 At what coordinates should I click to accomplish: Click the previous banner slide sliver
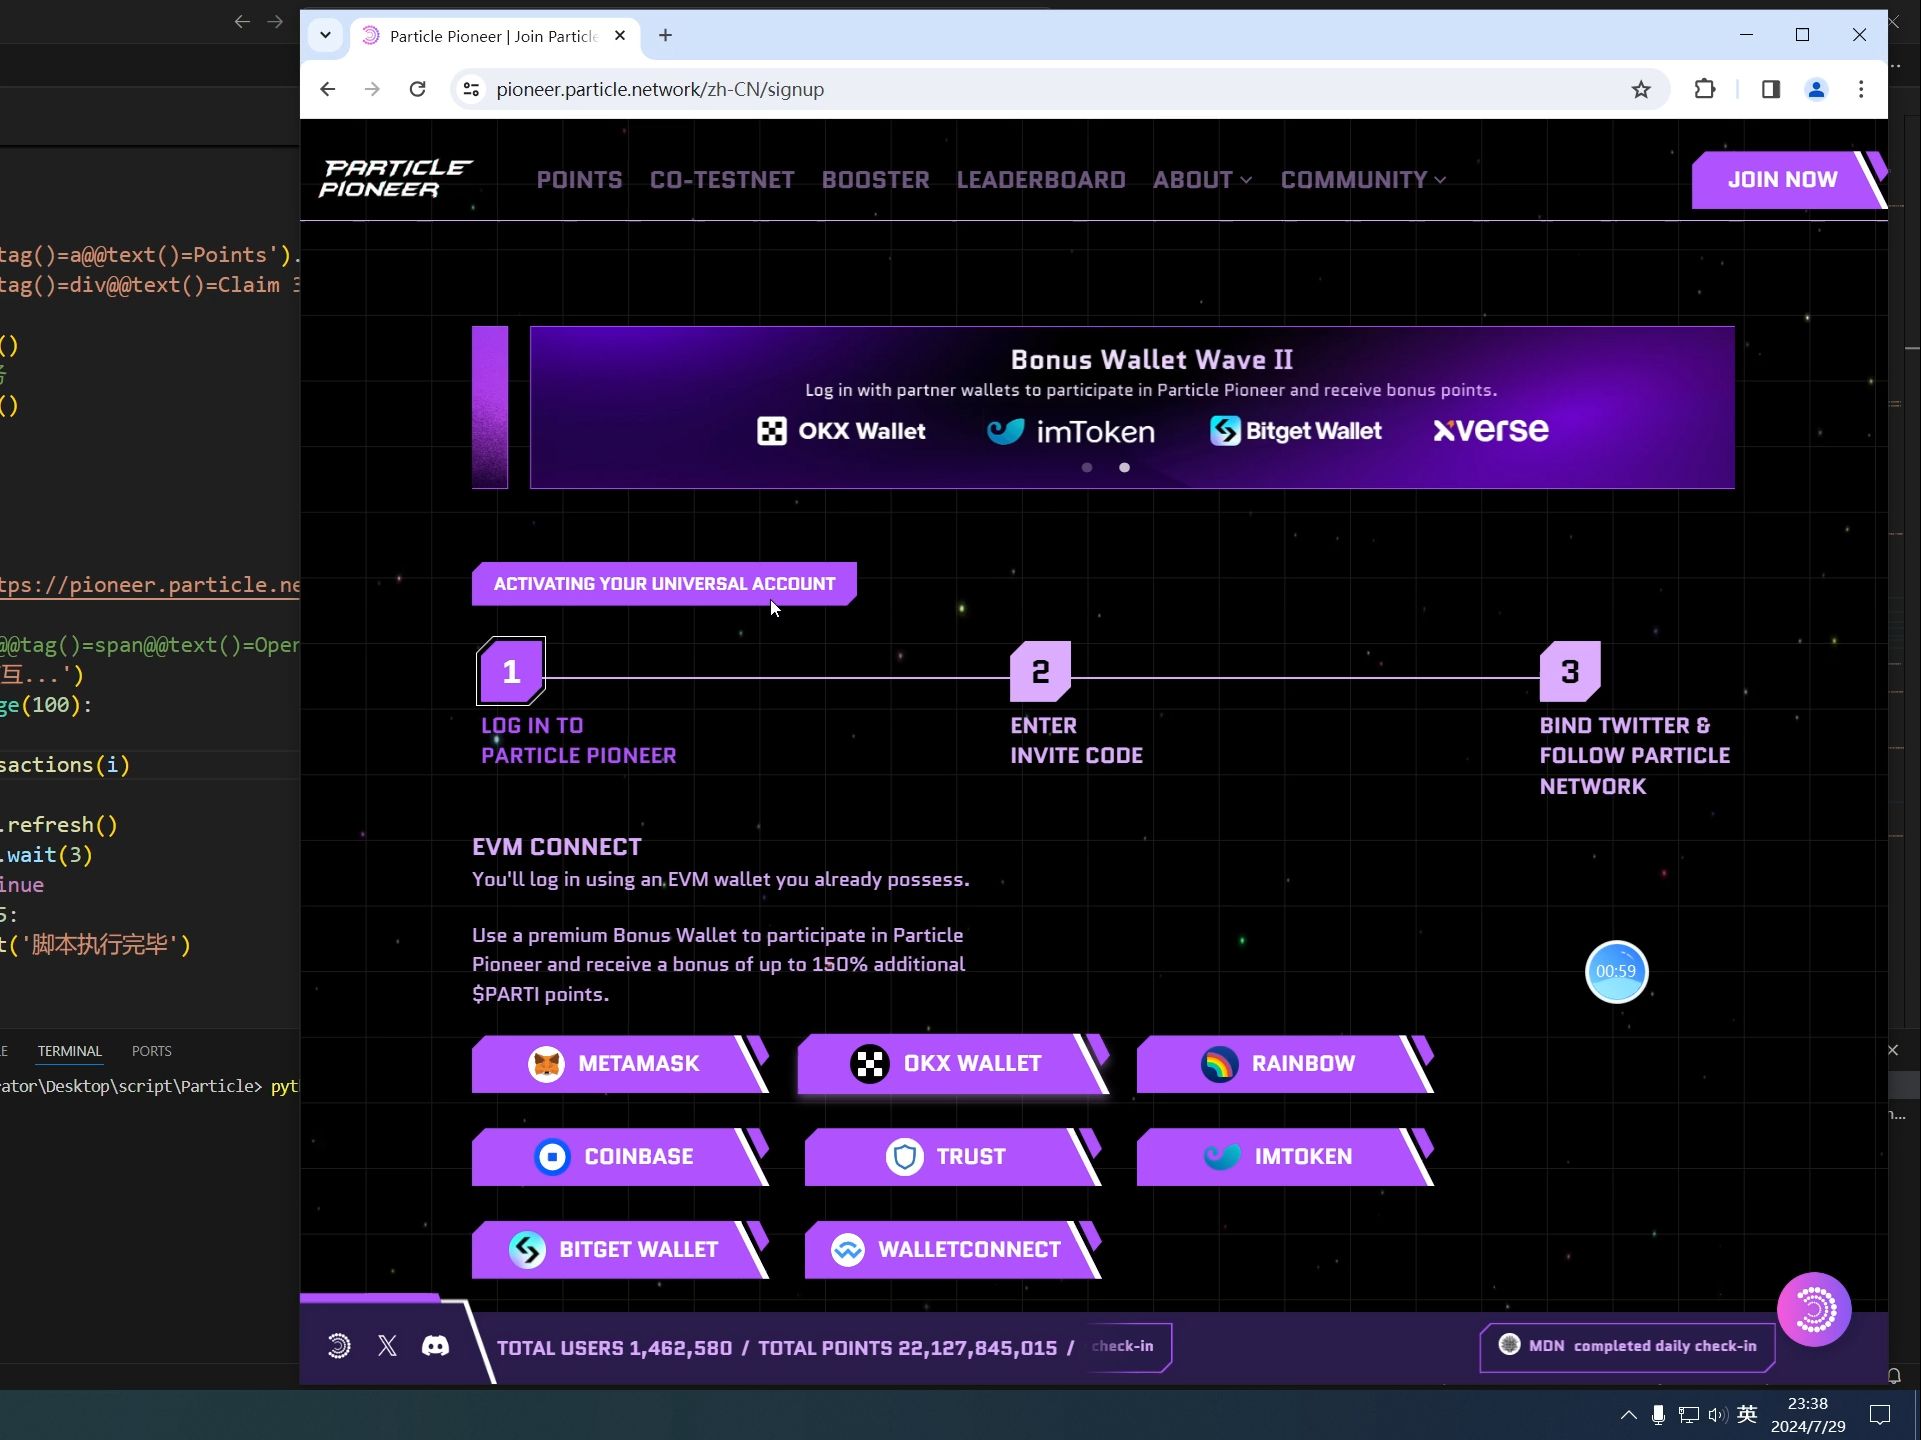point(490,407)
